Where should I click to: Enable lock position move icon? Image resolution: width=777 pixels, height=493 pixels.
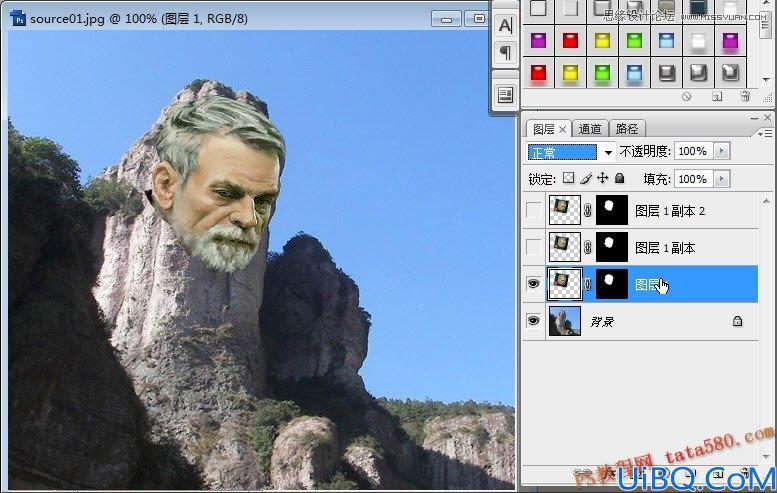pyautogui.click(x=603, y=178)
